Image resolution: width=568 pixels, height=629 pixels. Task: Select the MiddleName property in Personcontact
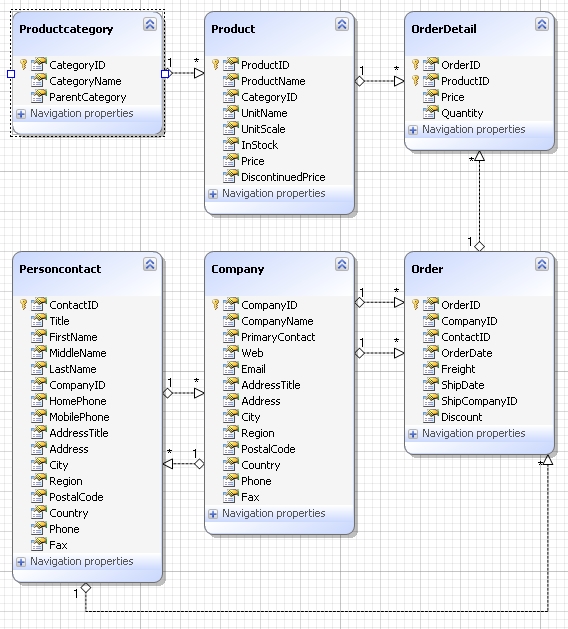[78, 353]
